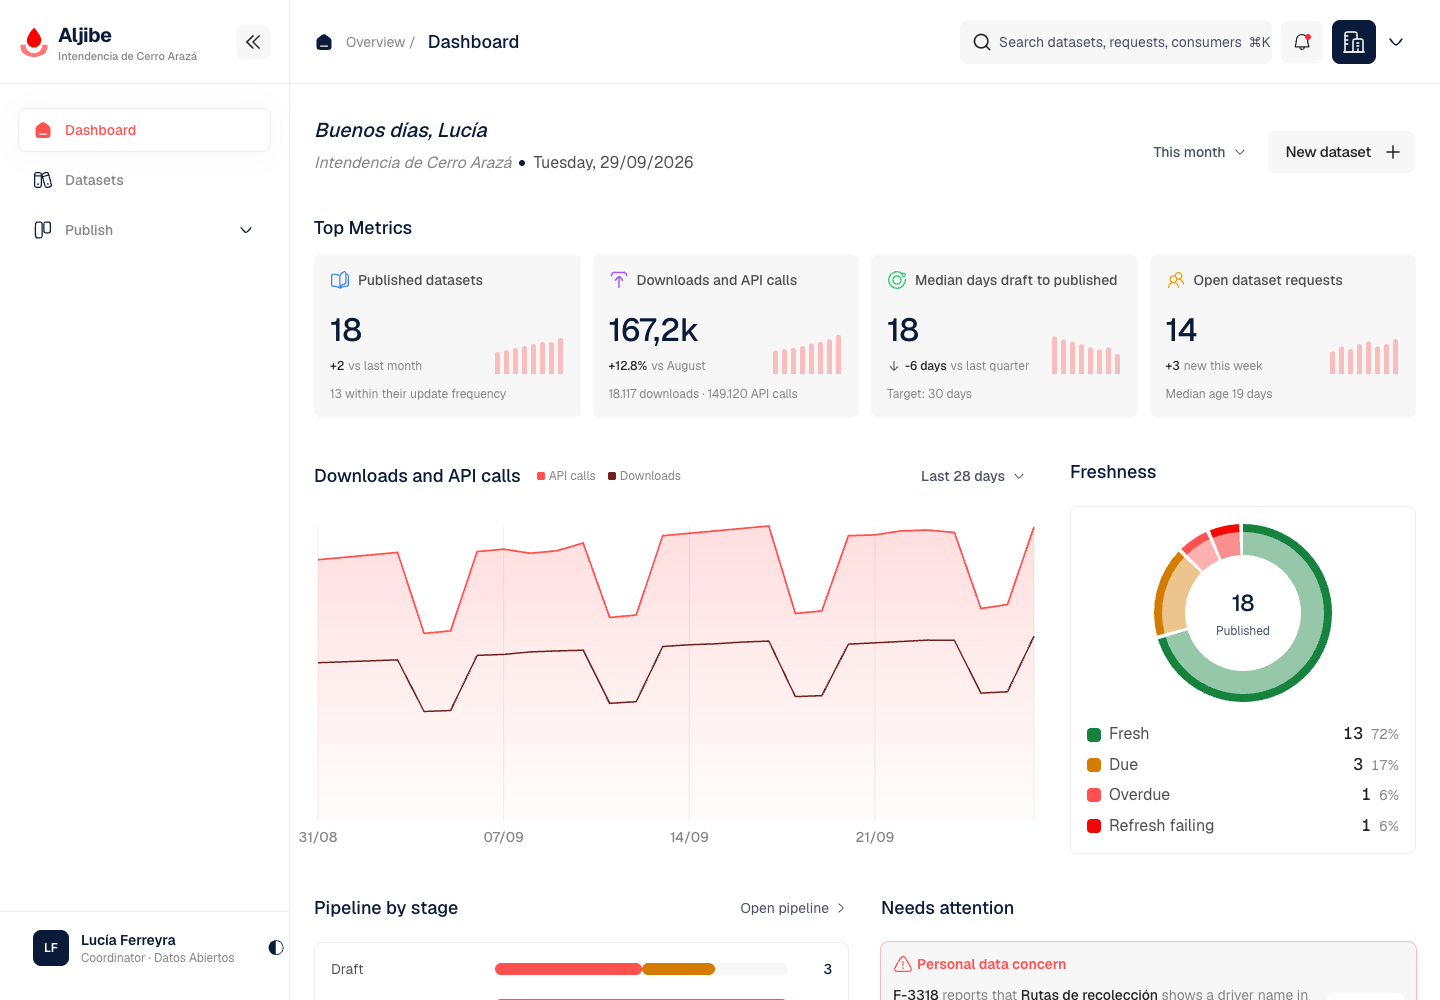The width and height of the screenshot is (1440, 1000).
Task: Click the 'Median age 19 days' text
Action: (x=1219, y=394)
